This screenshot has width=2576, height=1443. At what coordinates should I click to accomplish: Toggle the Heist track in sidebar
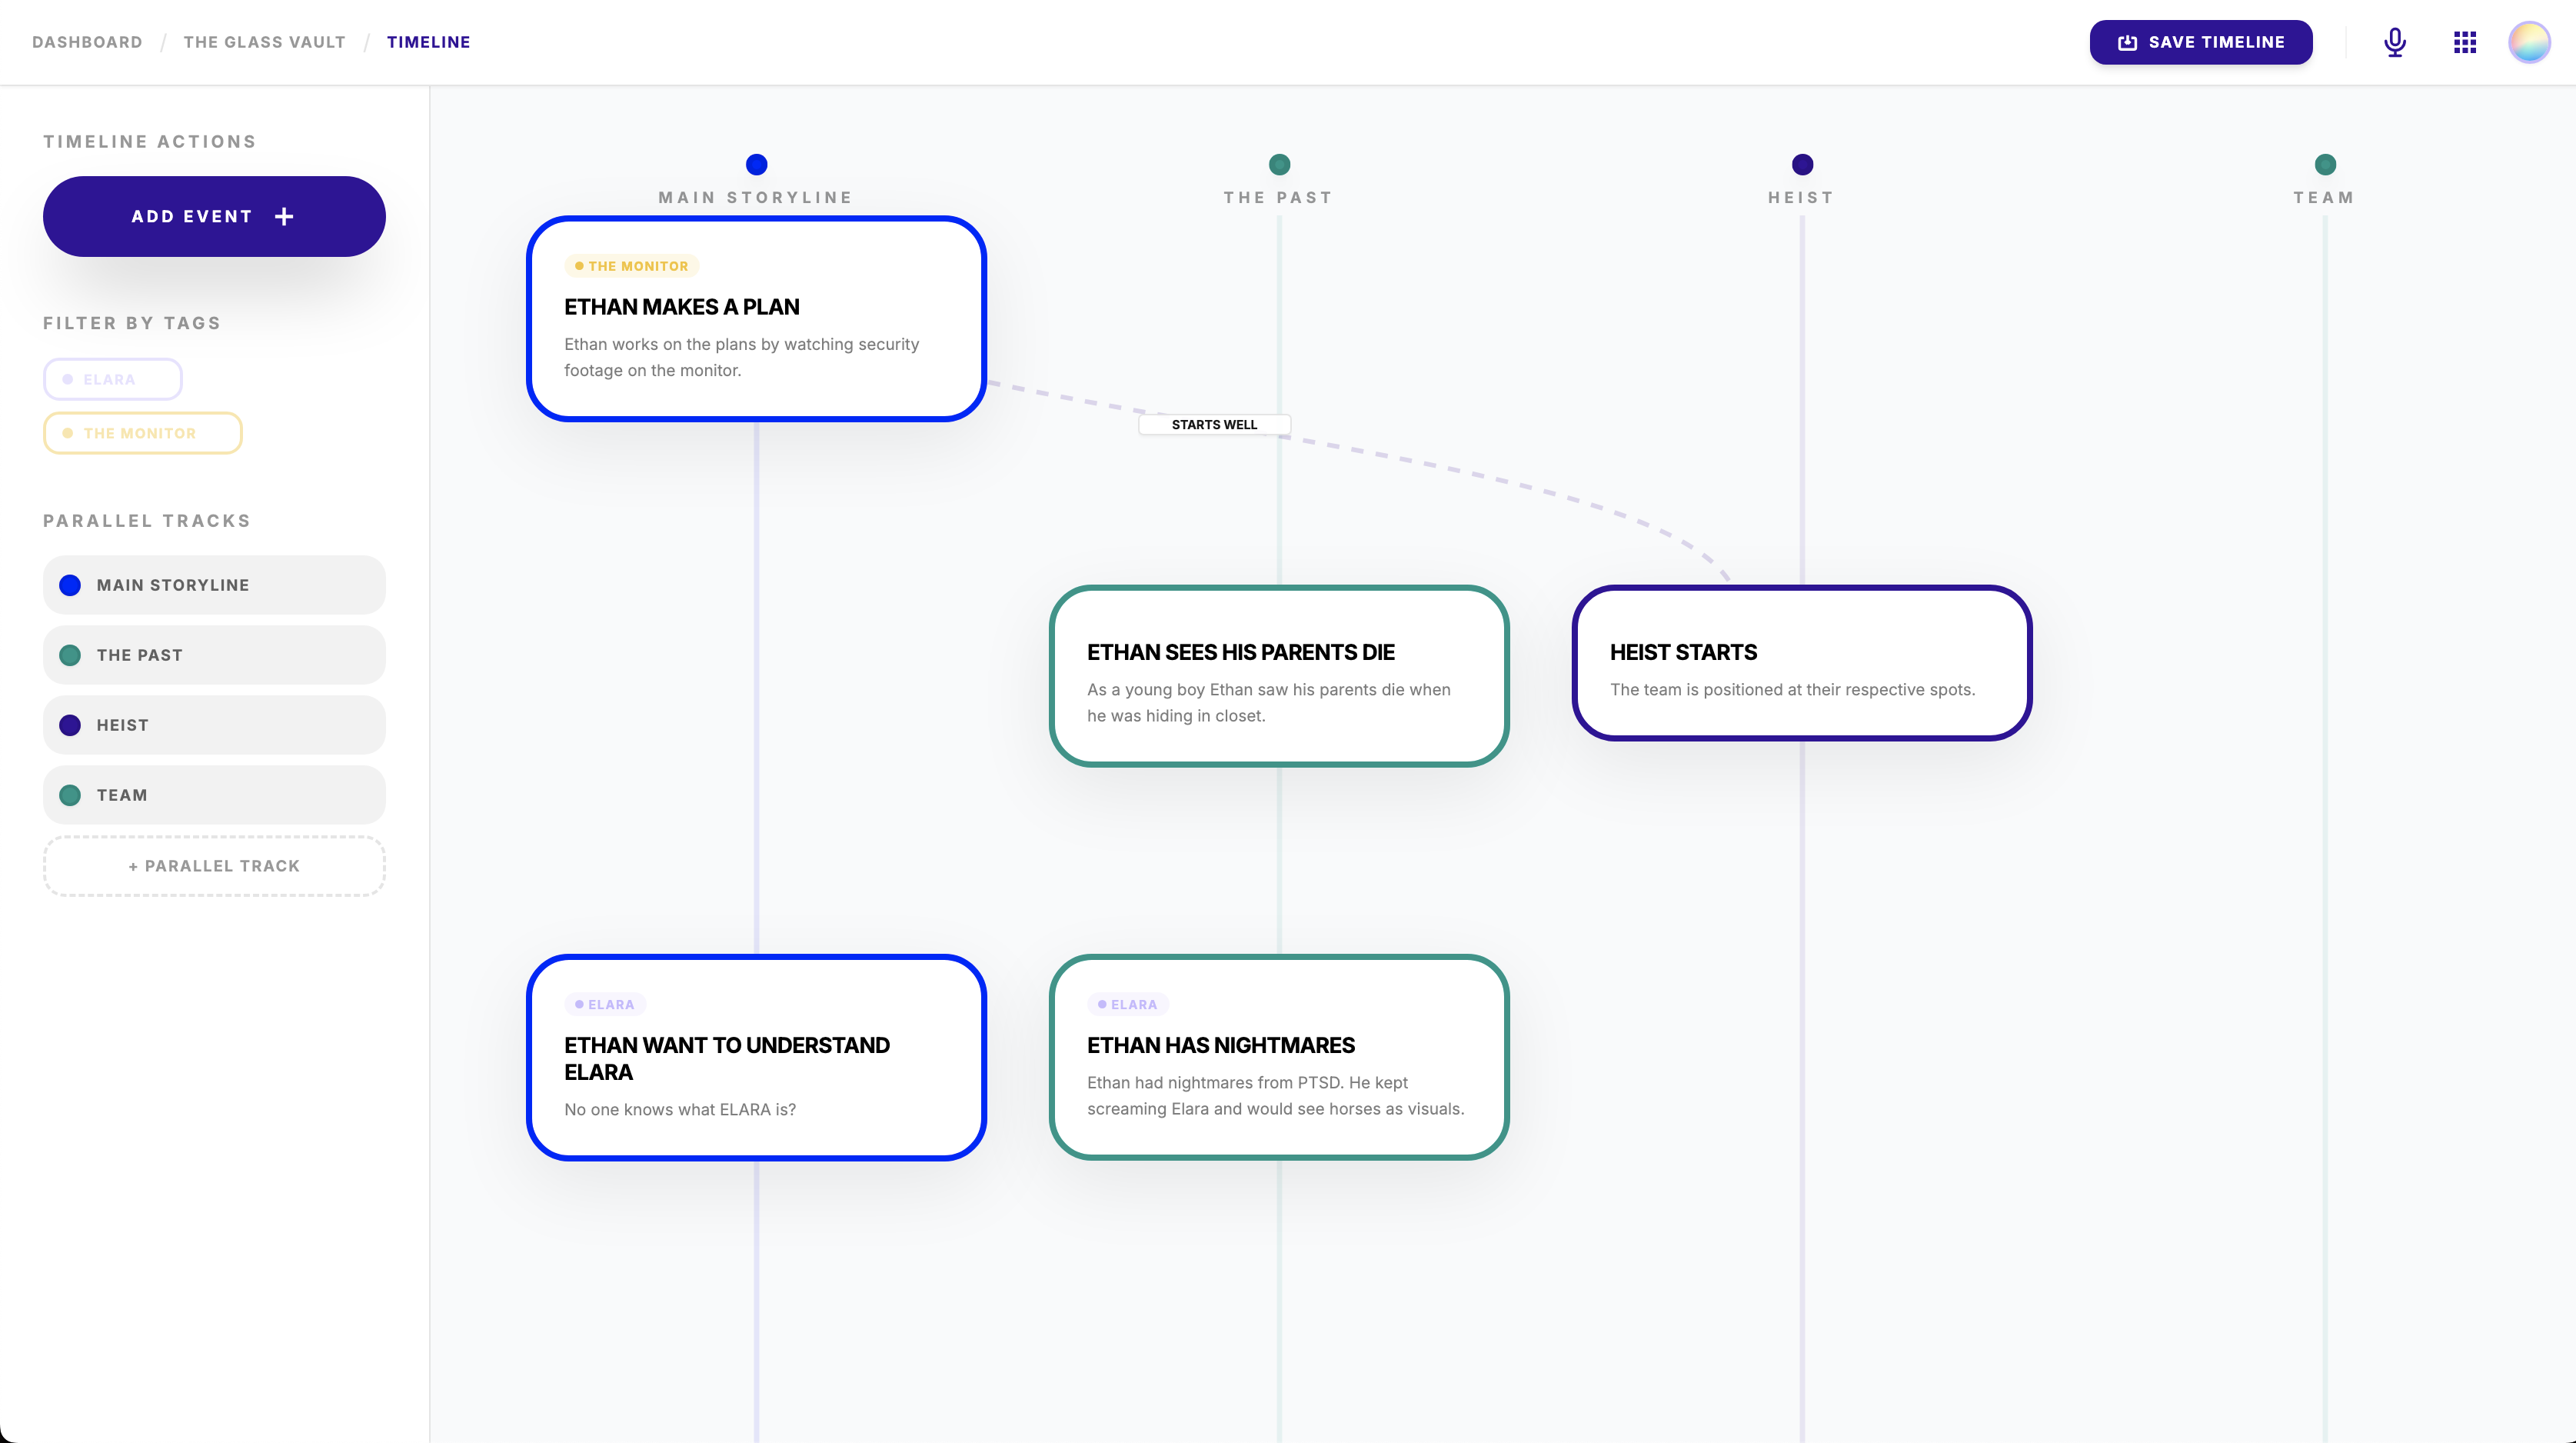pyautogui.click(x=214, y=725)
